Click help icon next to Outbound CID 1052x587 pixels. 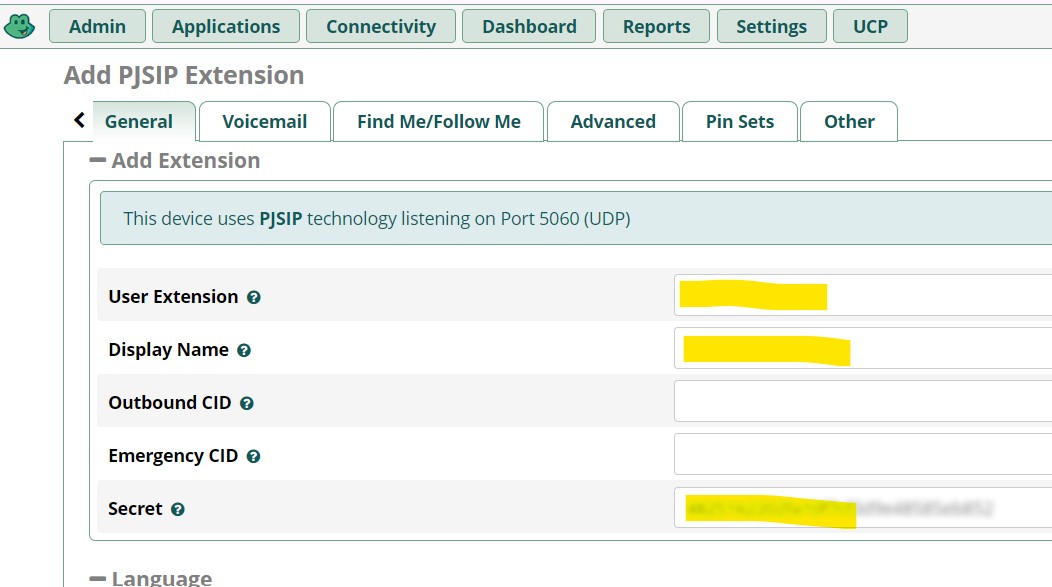pos(247,404)
